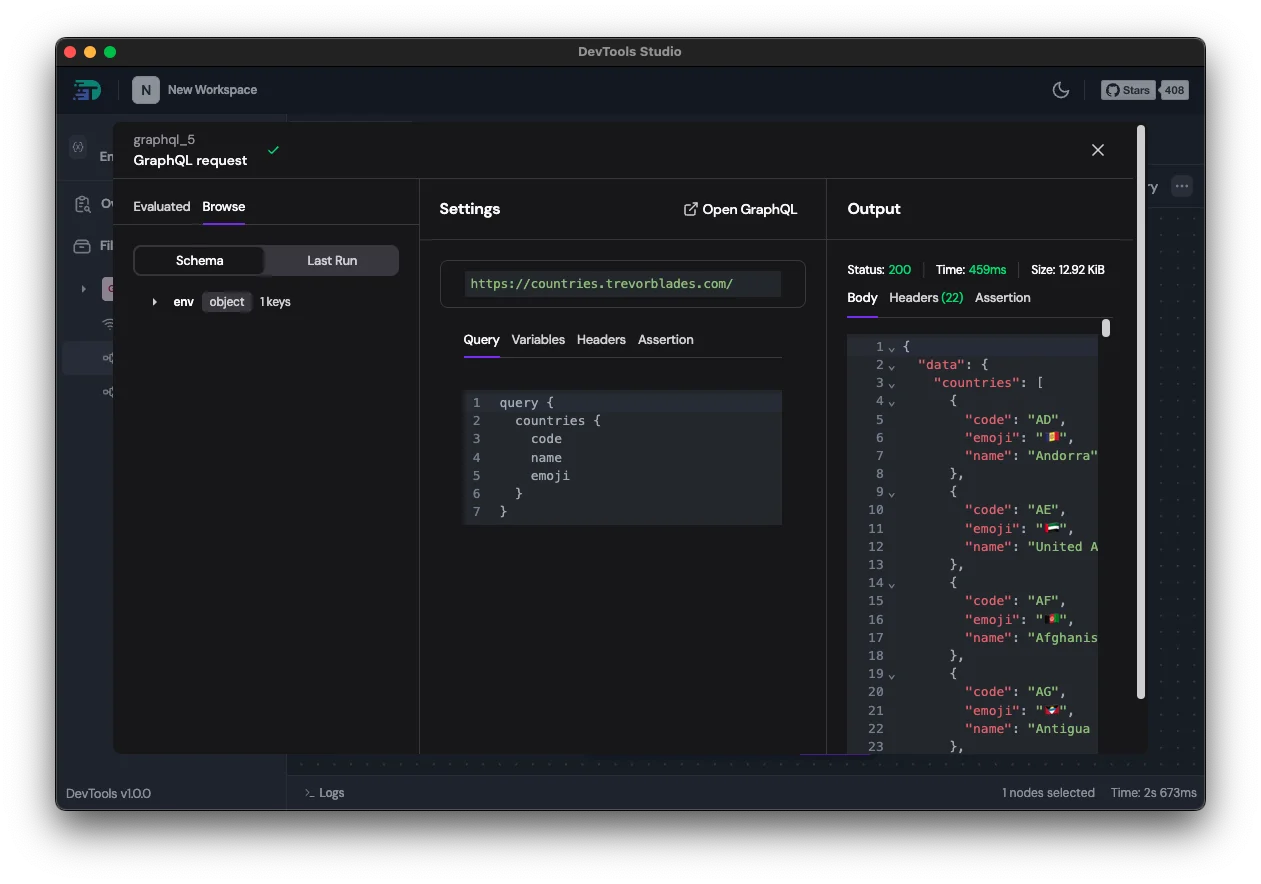The width and height of the screenshot is (1261, 884).
Task: Click the Files box icon in sidebar
Action: [x=83, y=246]
